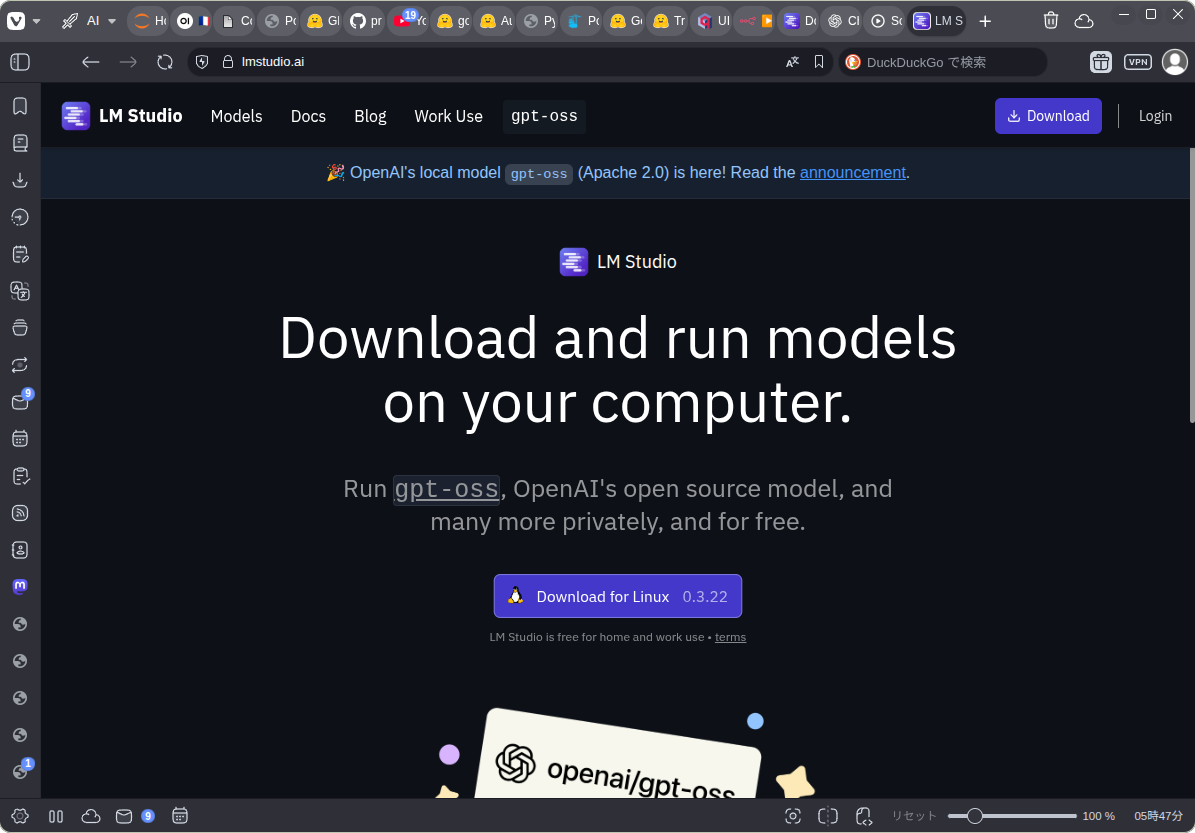
Task: Click the gpt-oss link in hero text
Action: coord(447,489)
